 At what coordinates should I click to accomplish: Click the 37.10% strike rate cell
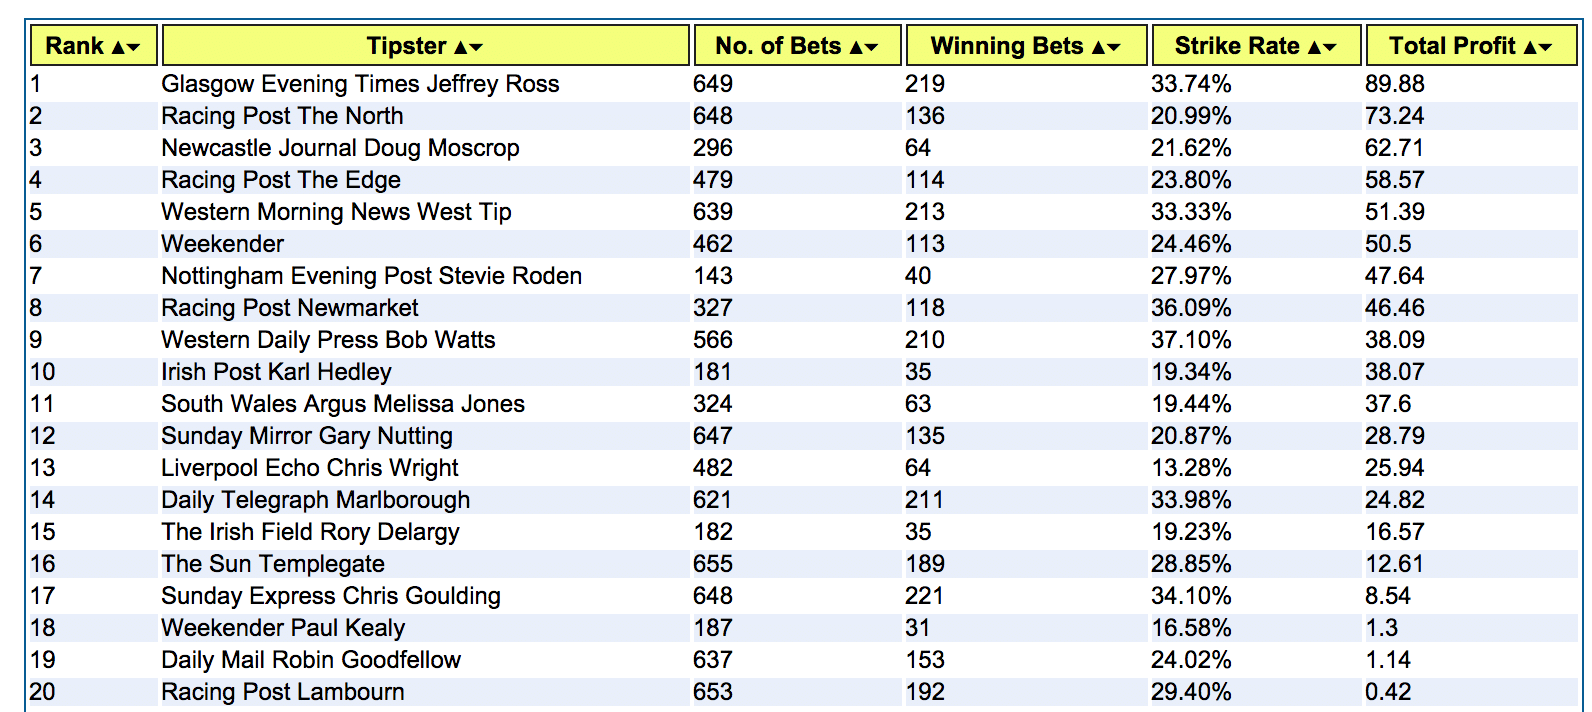1191,340
